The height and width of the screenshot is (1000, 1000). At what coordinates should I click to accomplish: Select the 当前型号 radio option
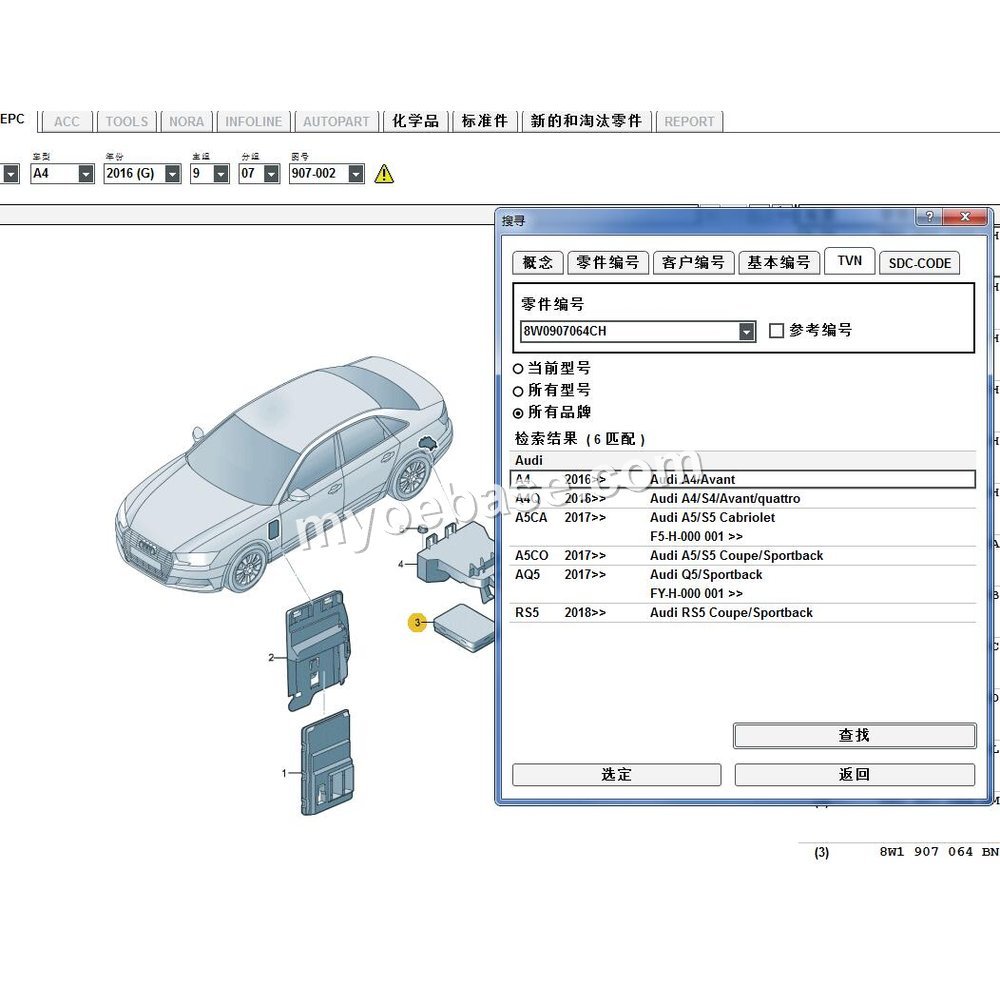[x=518, y=369]
